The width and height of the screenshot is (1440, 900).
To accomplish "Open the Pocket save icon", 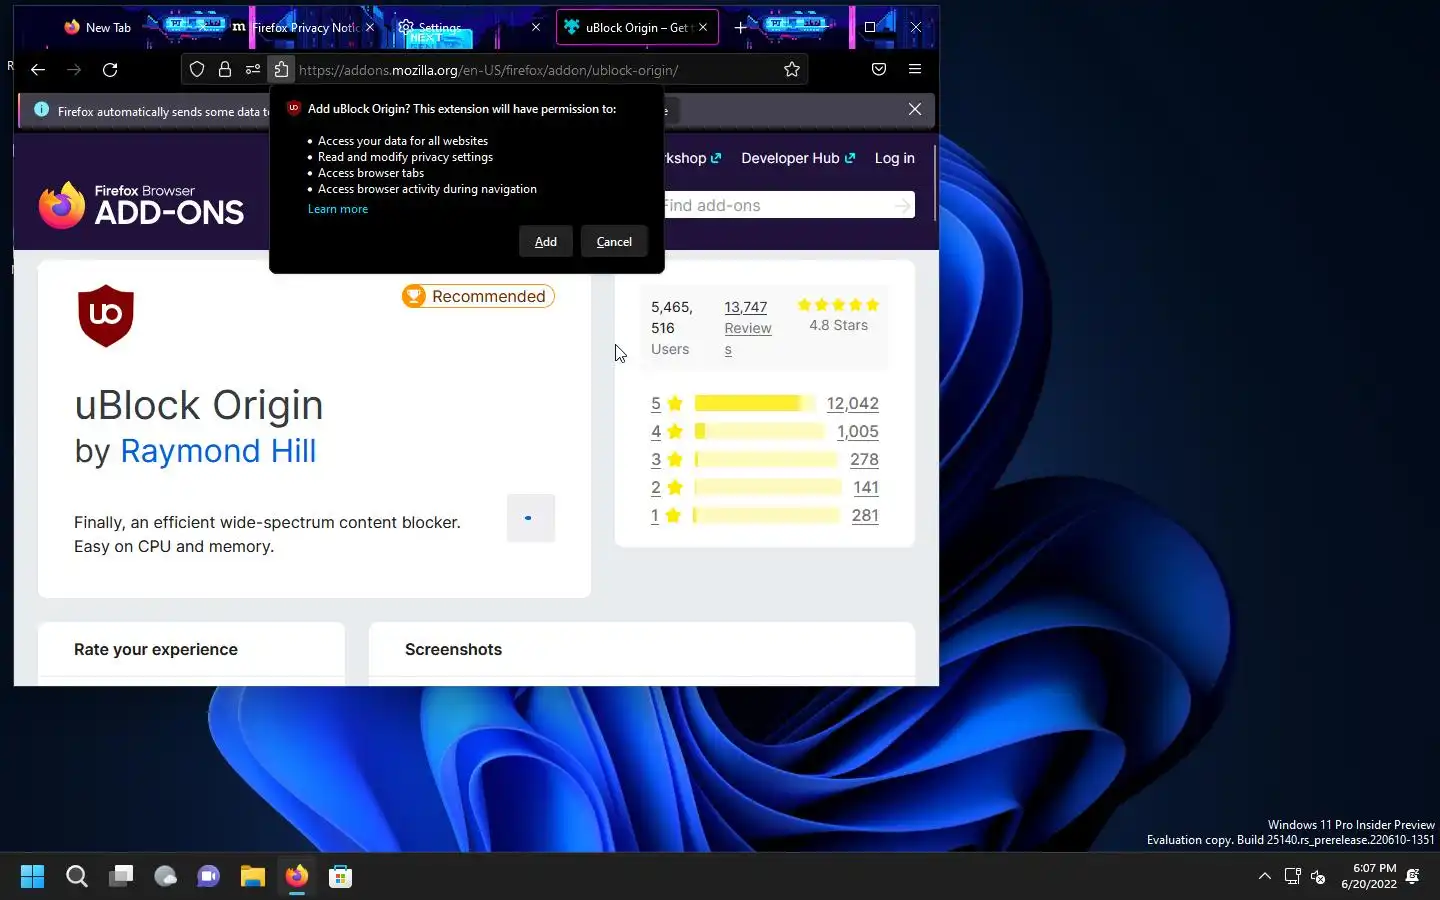I will (x=879, y=69).
